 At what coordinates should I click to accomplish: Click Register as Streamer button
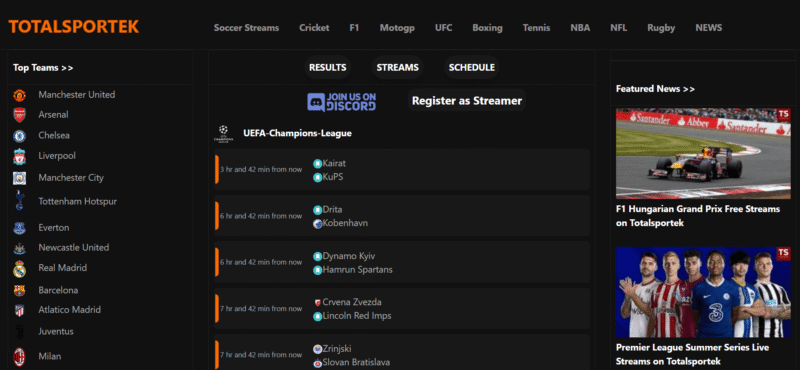467,101
